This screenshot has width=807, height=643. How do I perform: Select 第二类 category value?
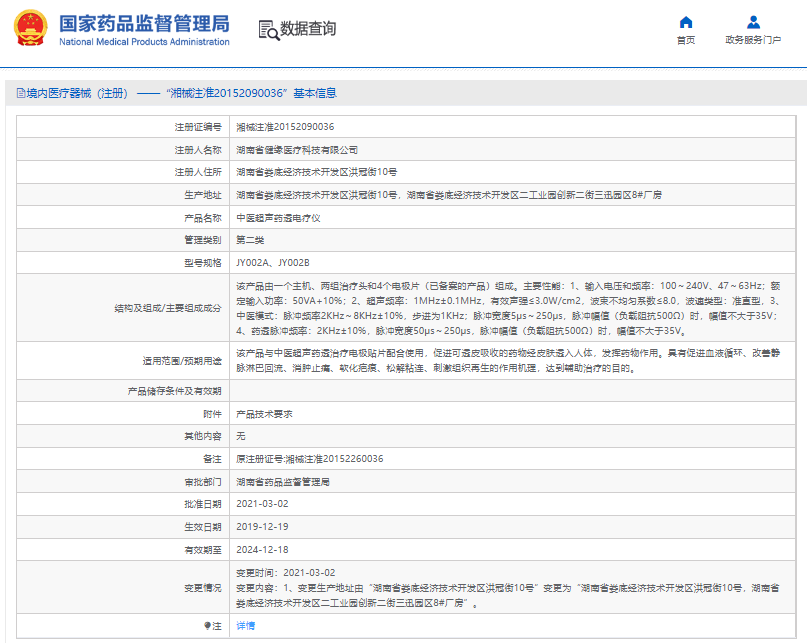pos(250,240)
